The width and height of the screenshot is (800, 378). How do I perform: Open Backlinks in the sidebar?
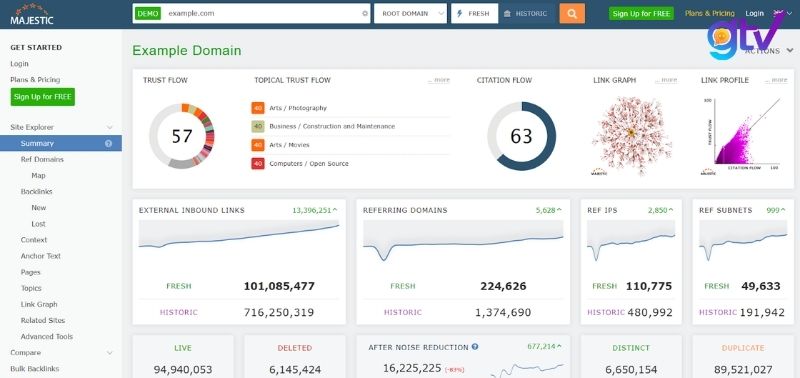coord(37,192)
